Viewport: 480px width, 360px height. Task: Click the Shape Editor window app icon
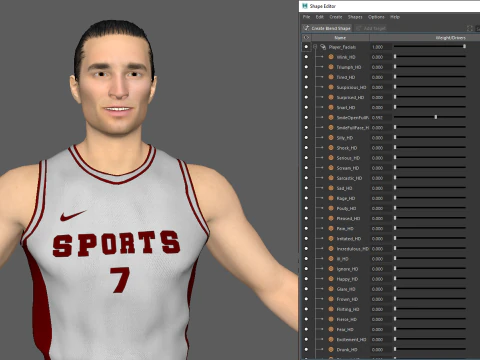[304, 6]
